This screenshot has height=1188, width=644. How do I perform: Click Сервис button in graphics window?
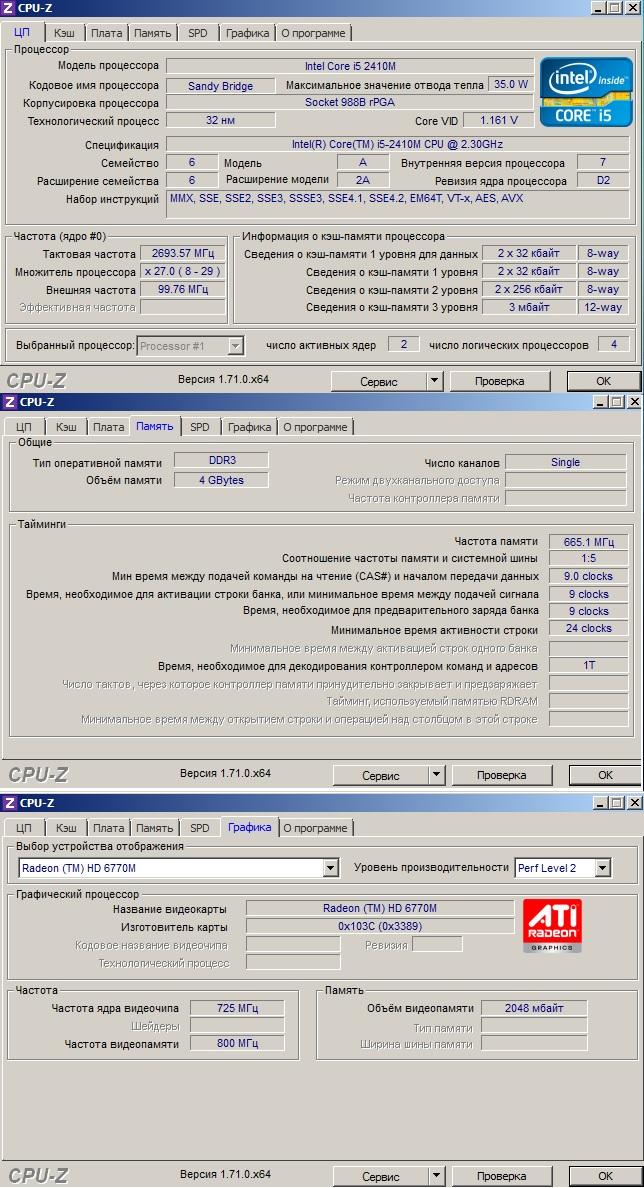pos(381,1176)
